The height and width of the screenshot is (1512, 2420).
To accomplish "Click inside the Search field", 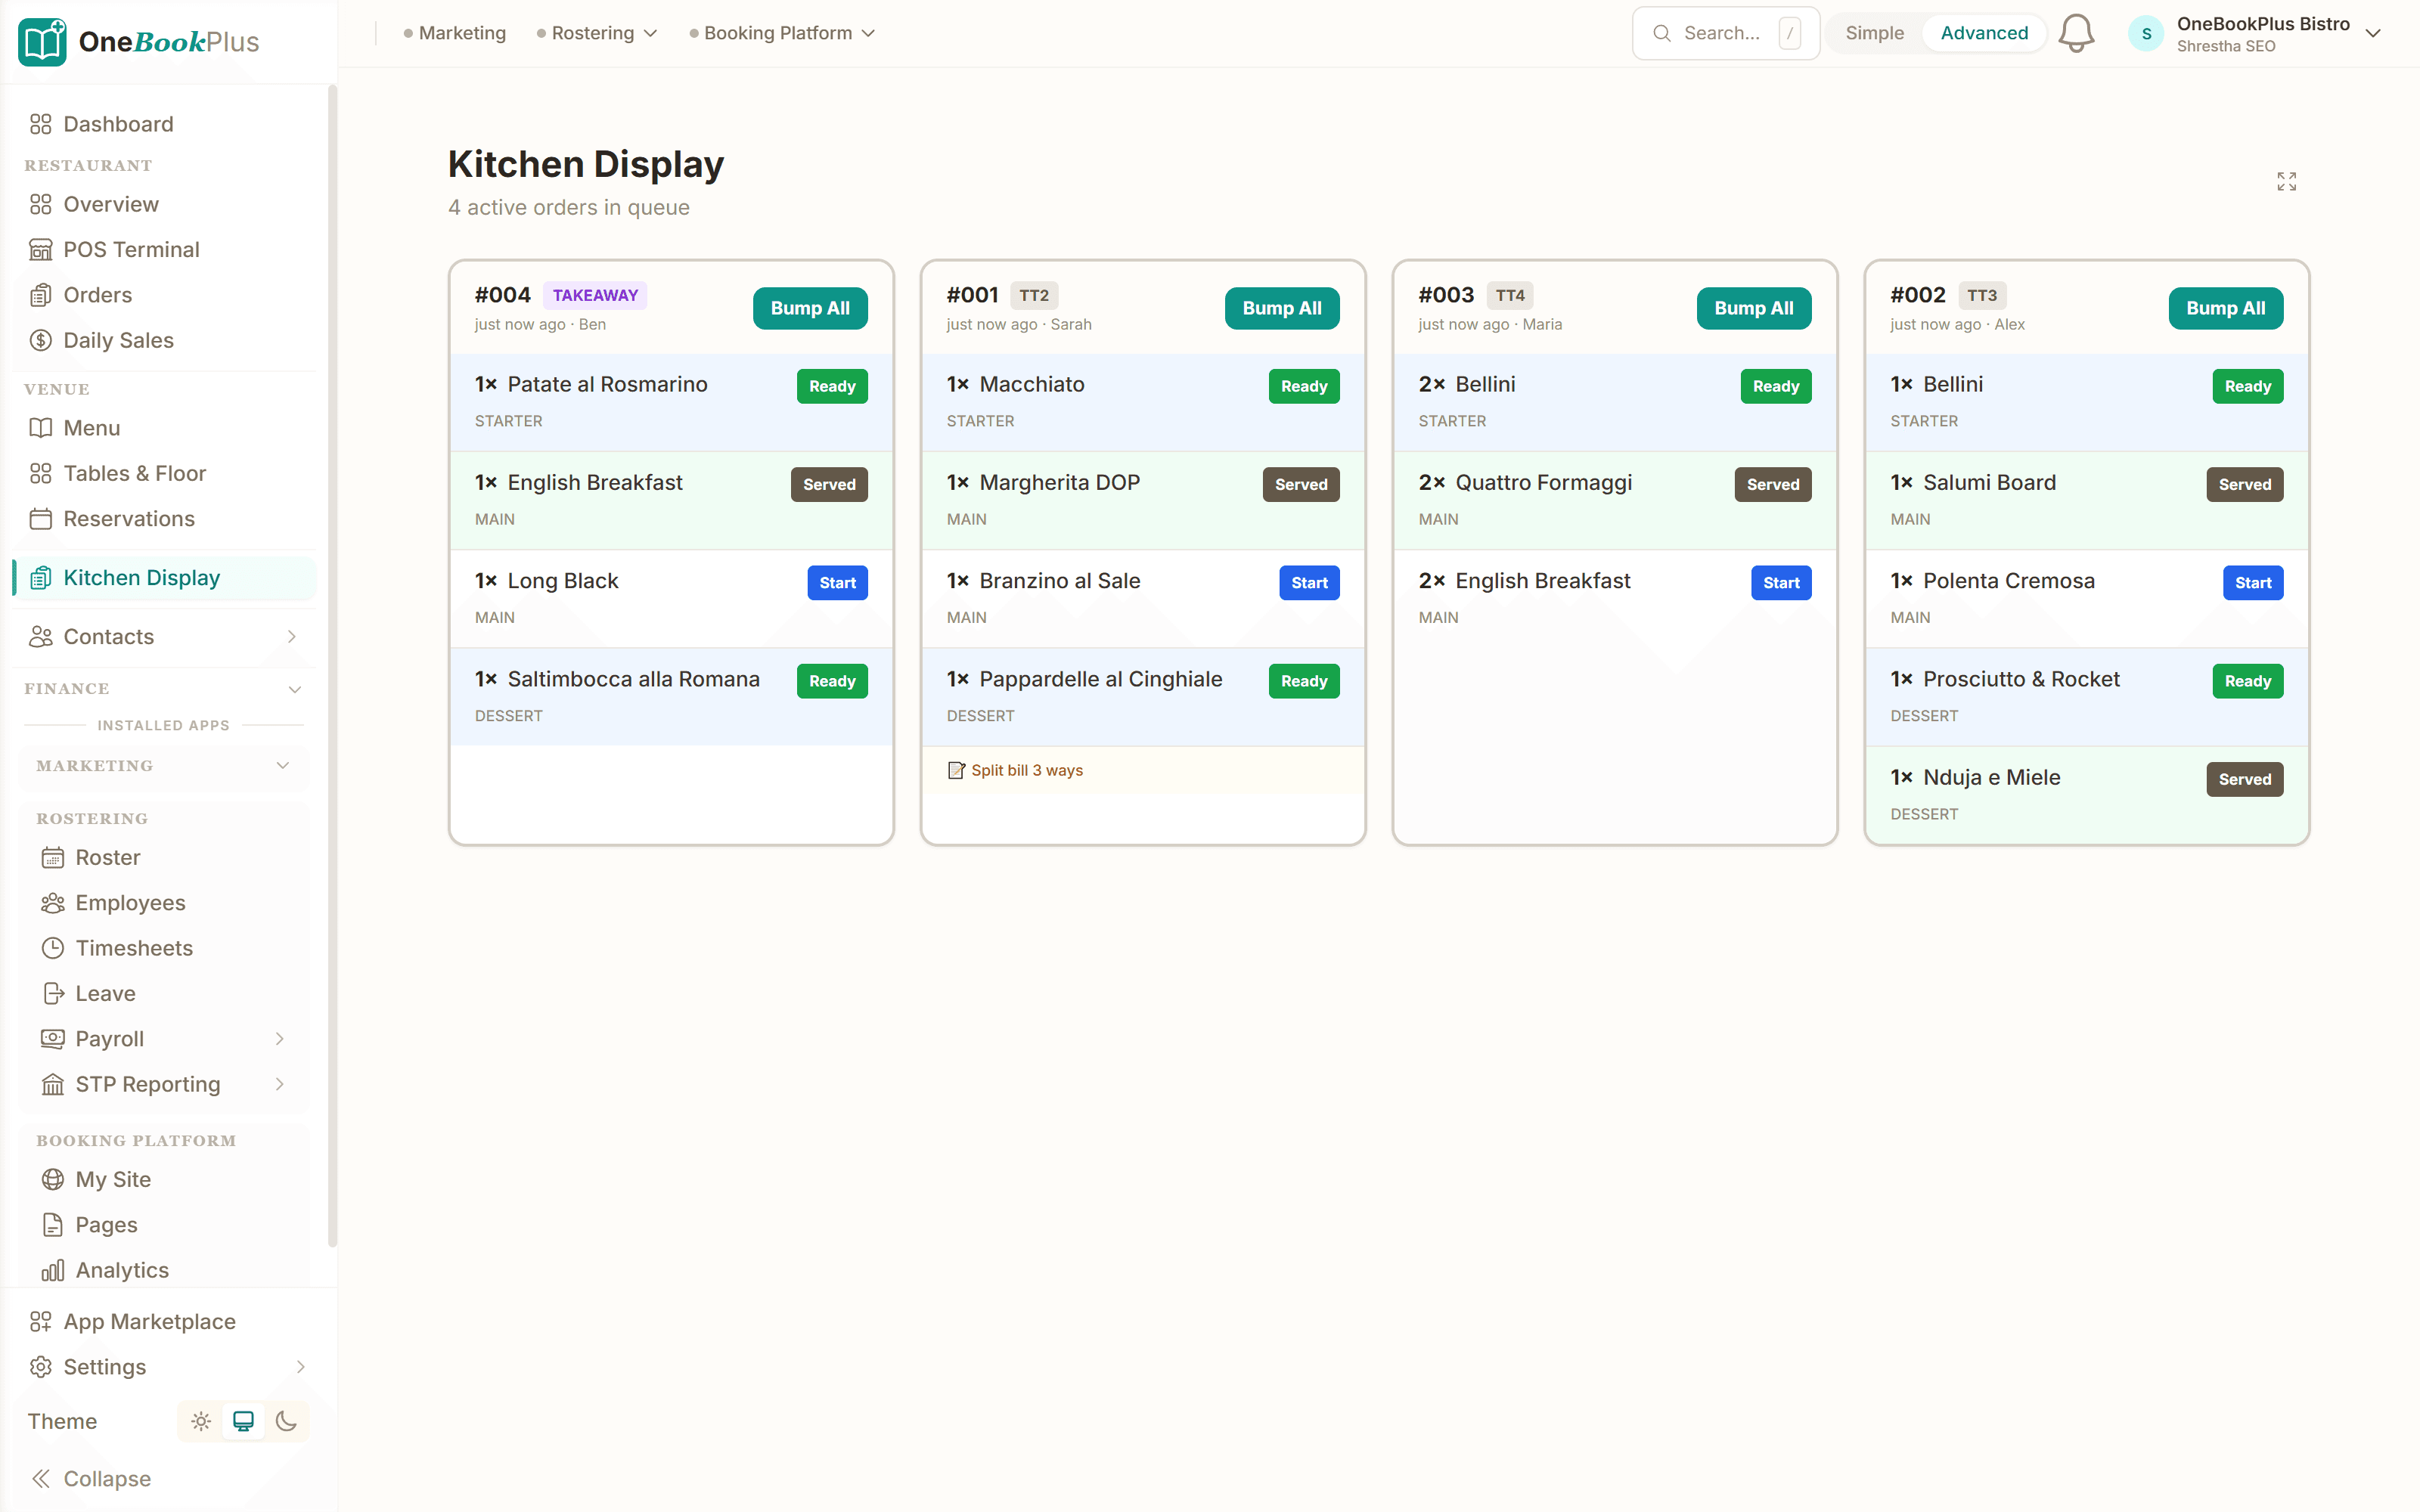I will [x=1725, y=32].
